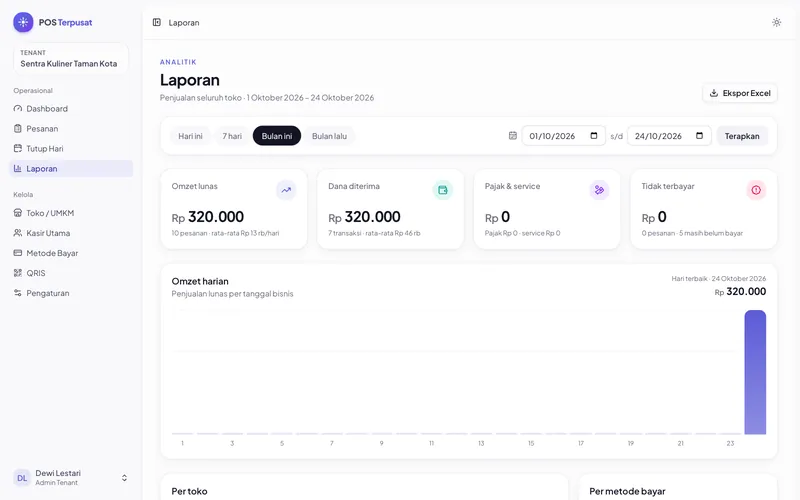This screenshot has height=500, width=800.
Task: Click the Metode Bayar card icon
Action: point(18,253)
